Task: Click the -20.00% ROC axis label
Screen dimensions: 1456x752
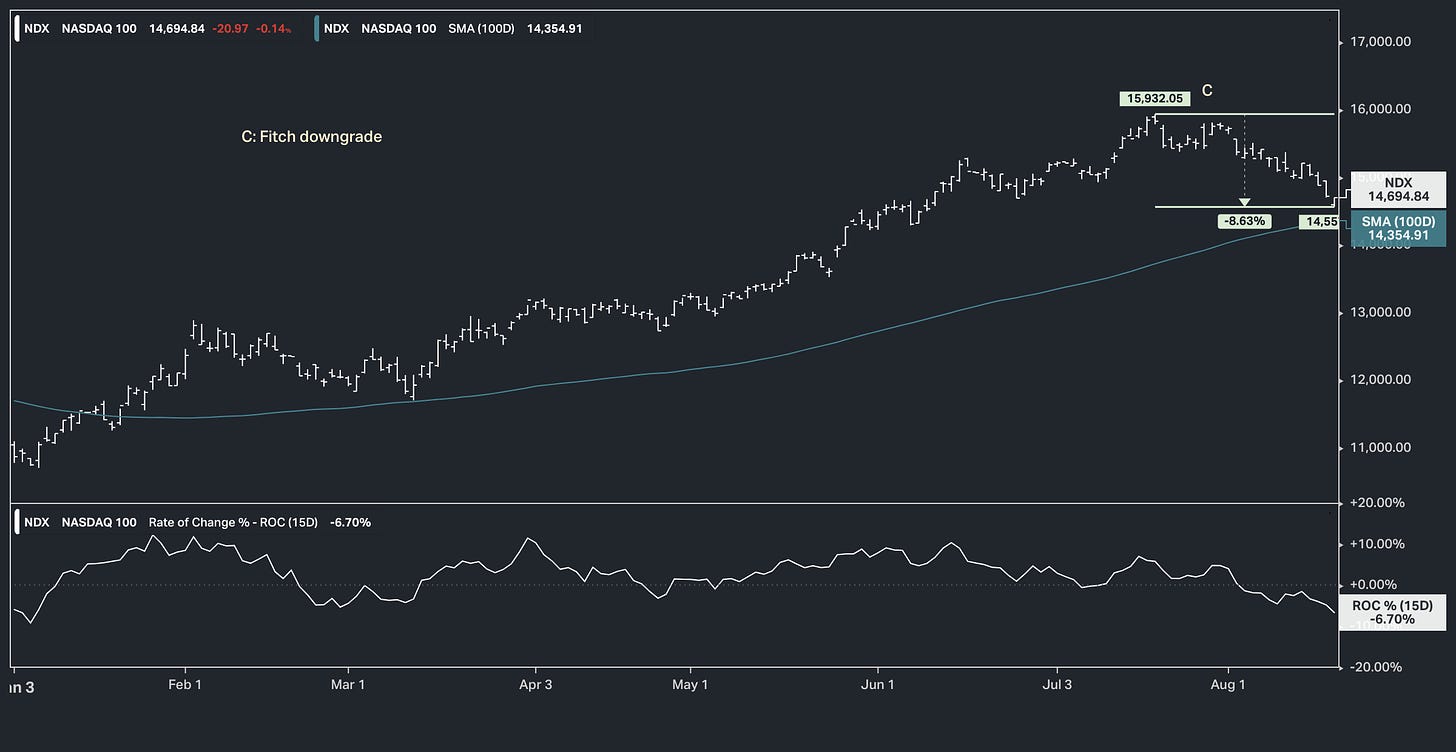Action: point(1376,666)
